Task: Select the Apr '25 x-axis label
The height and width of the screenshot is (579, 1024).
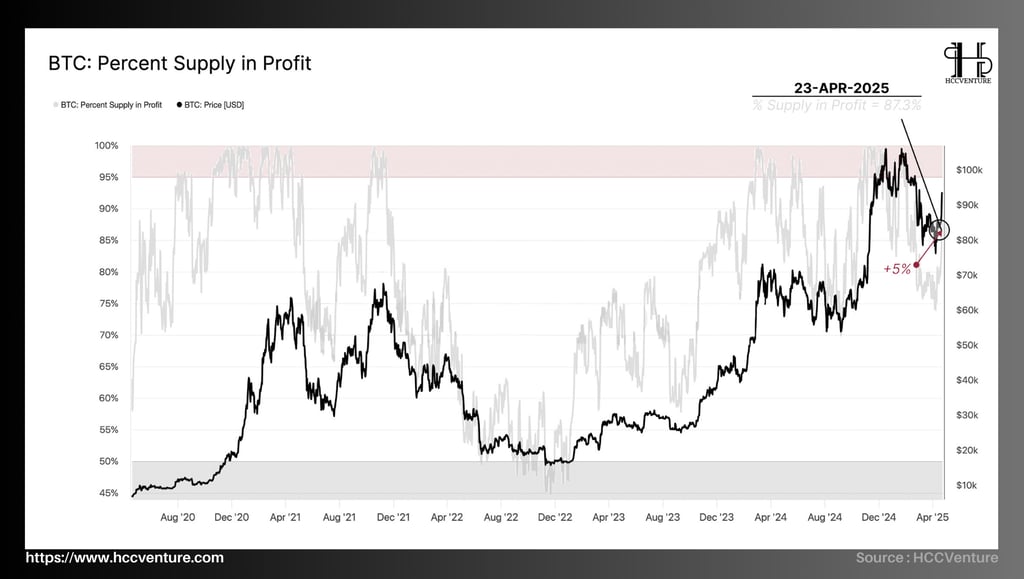Action: pyautogui.click(x=932, y=517)
